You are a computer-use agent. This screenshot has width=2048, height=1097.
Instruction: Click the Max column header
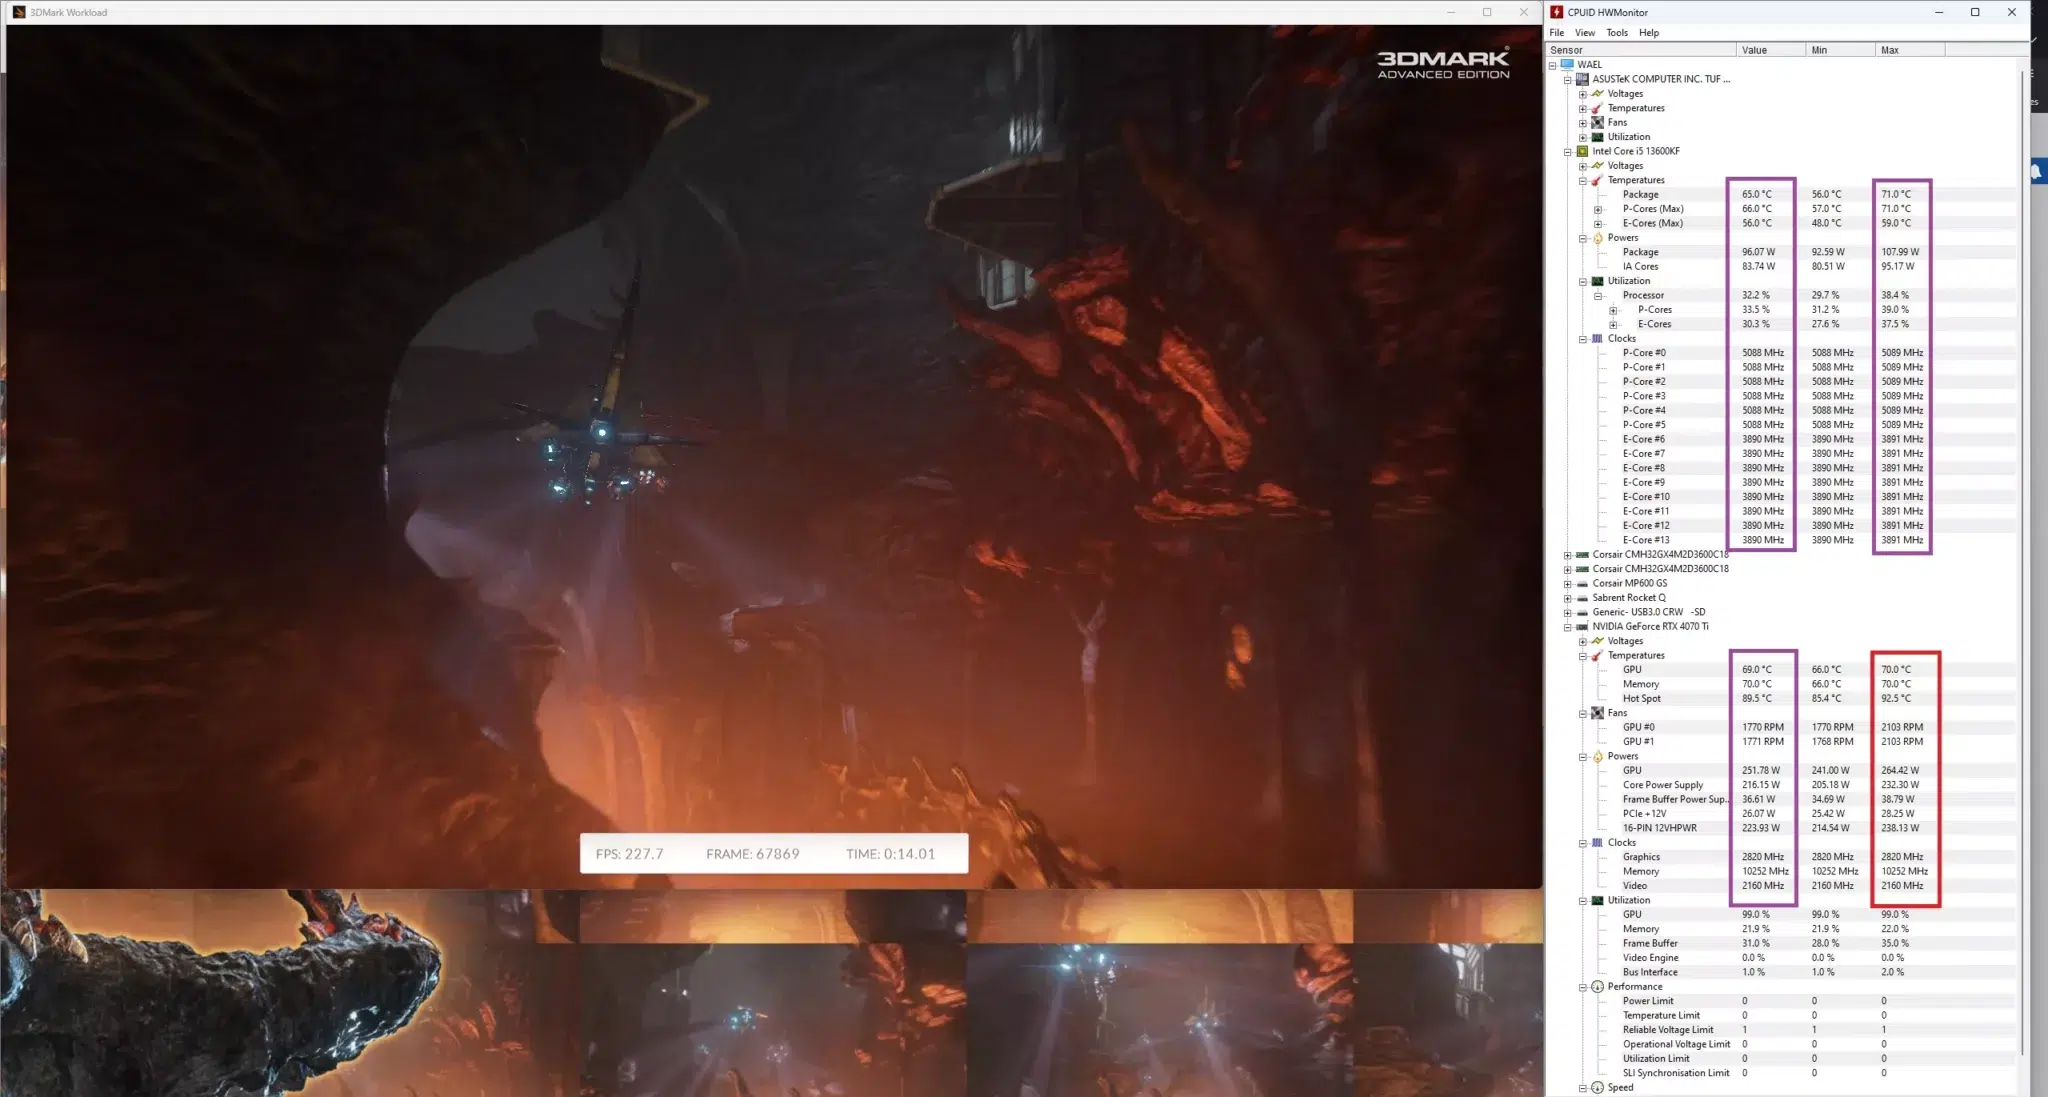pyautogui.click(x=1910, y=50)
